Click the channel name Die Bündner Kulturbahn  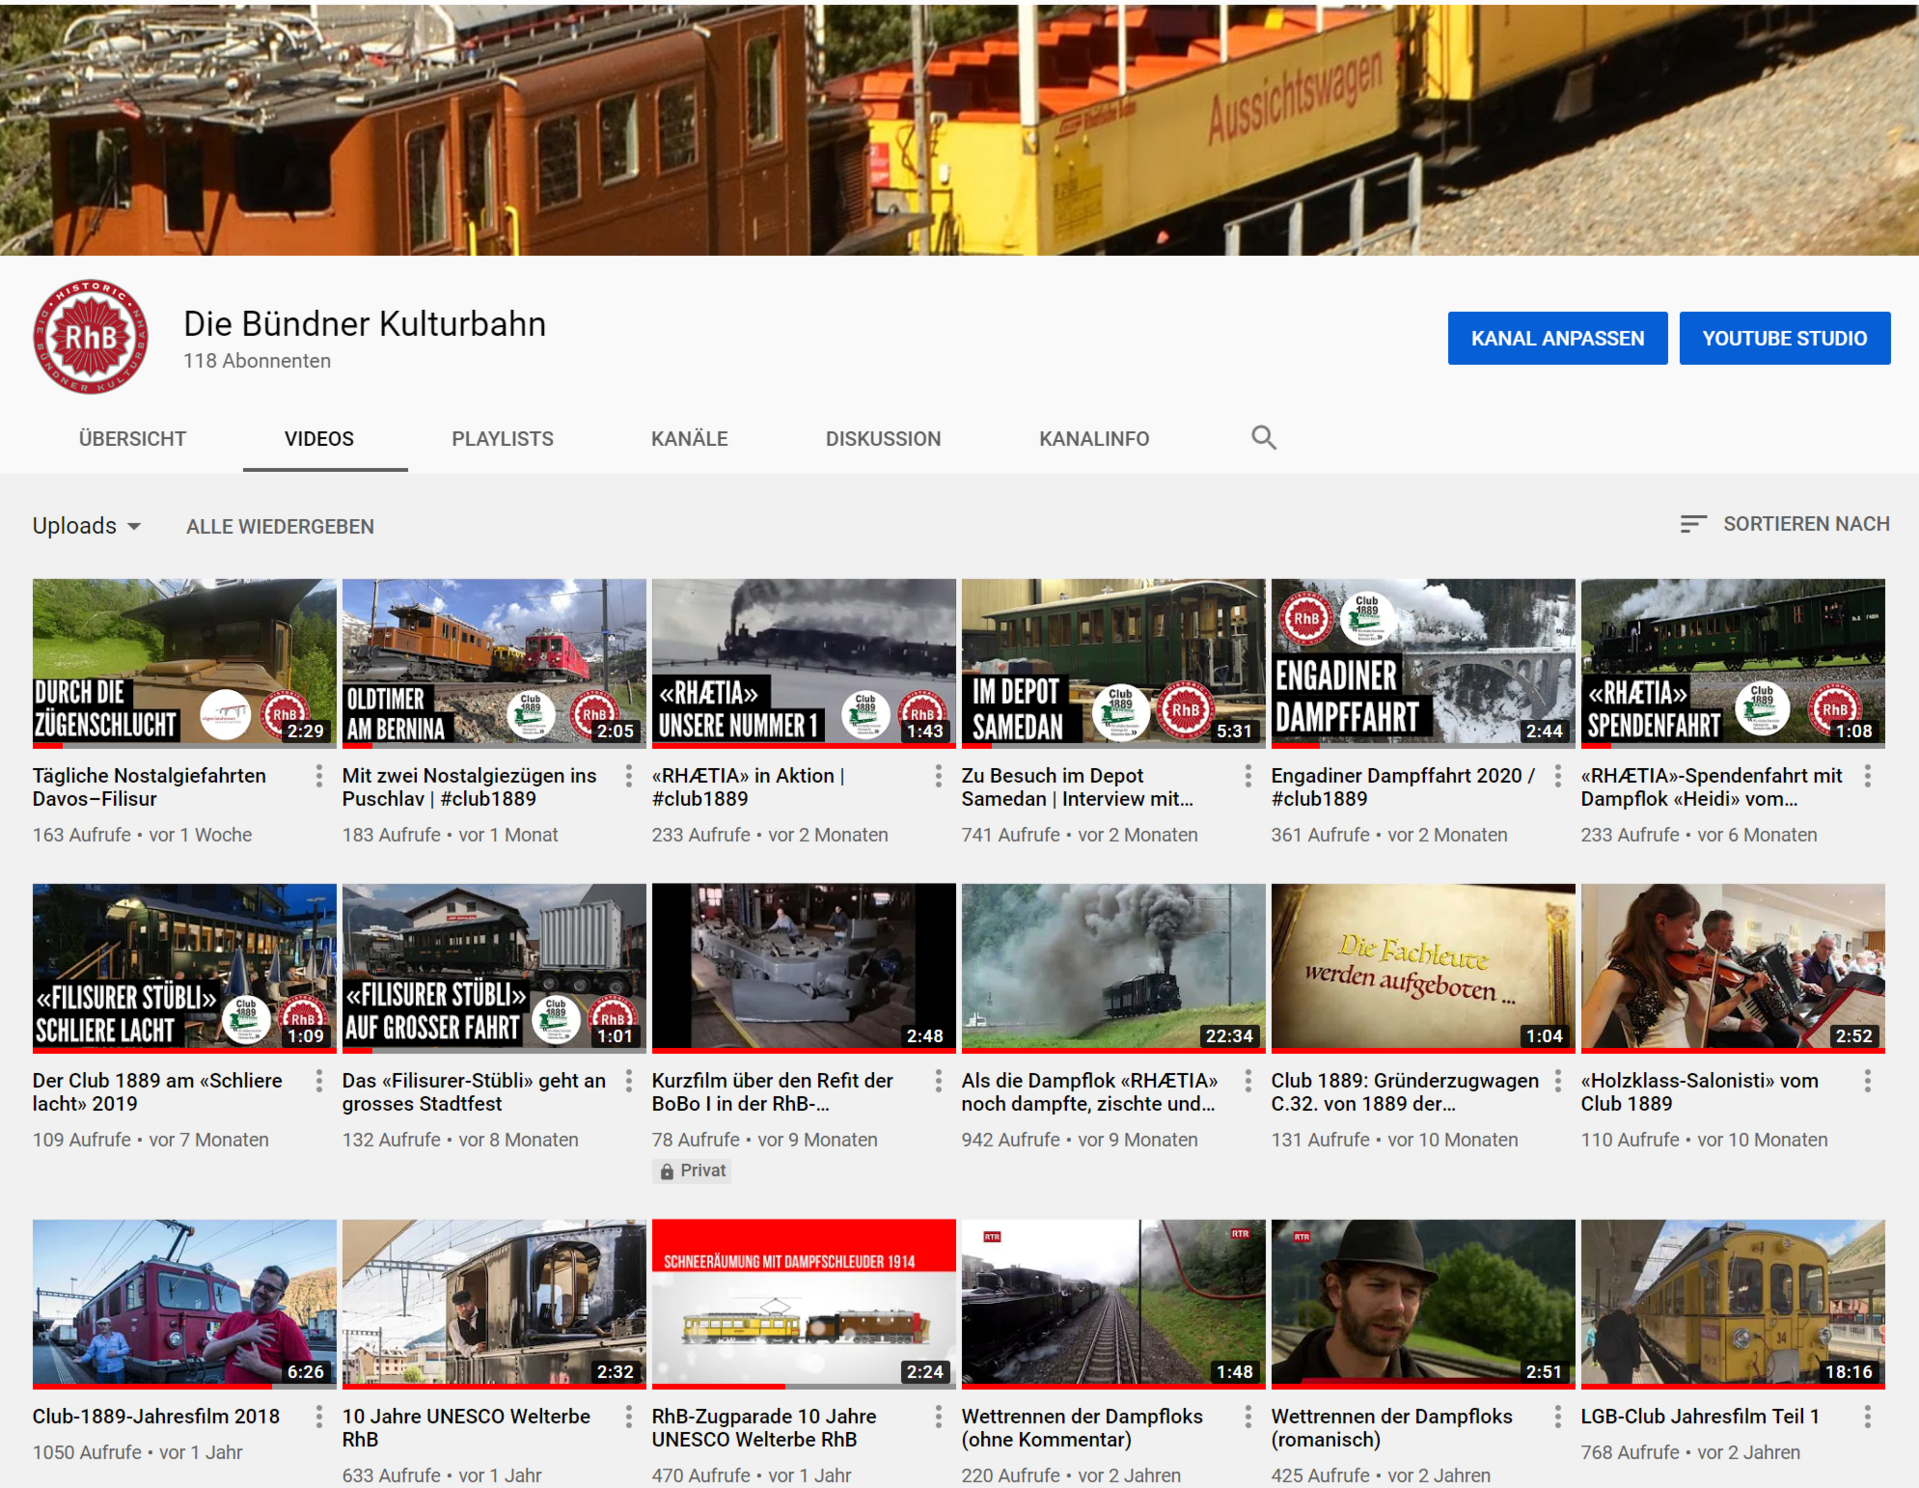pos(364,324)
